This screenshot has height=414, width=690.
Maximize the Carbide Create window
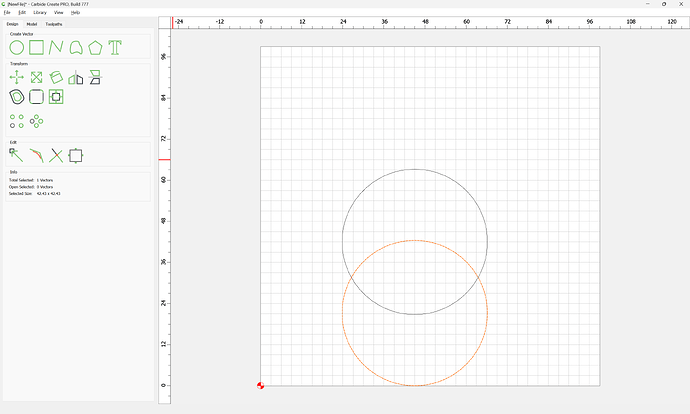(664, 4)
